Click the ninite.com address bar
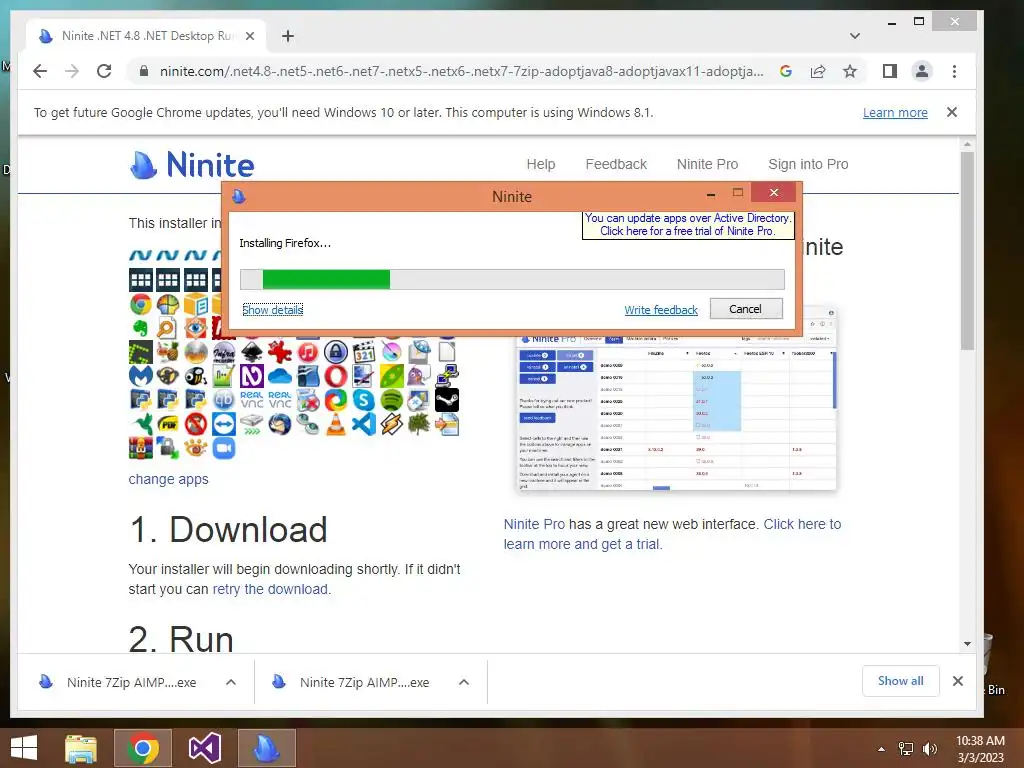The height and width of the screenshot is (768, 1024). (x=461, y=71)
